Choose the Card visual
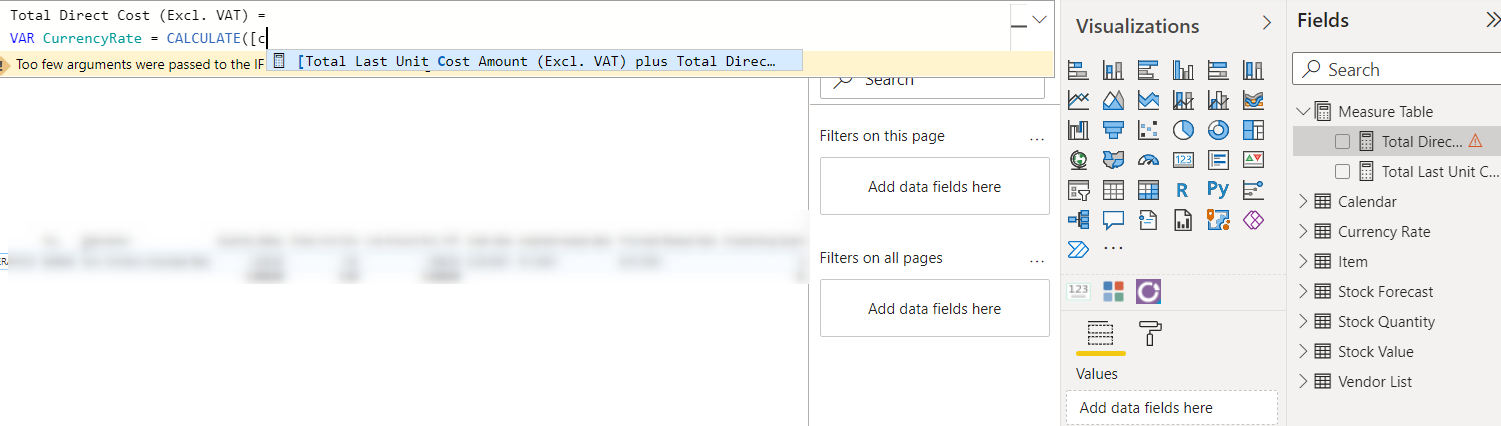This screenshot has height=426, width=1501. point(1183,160)
